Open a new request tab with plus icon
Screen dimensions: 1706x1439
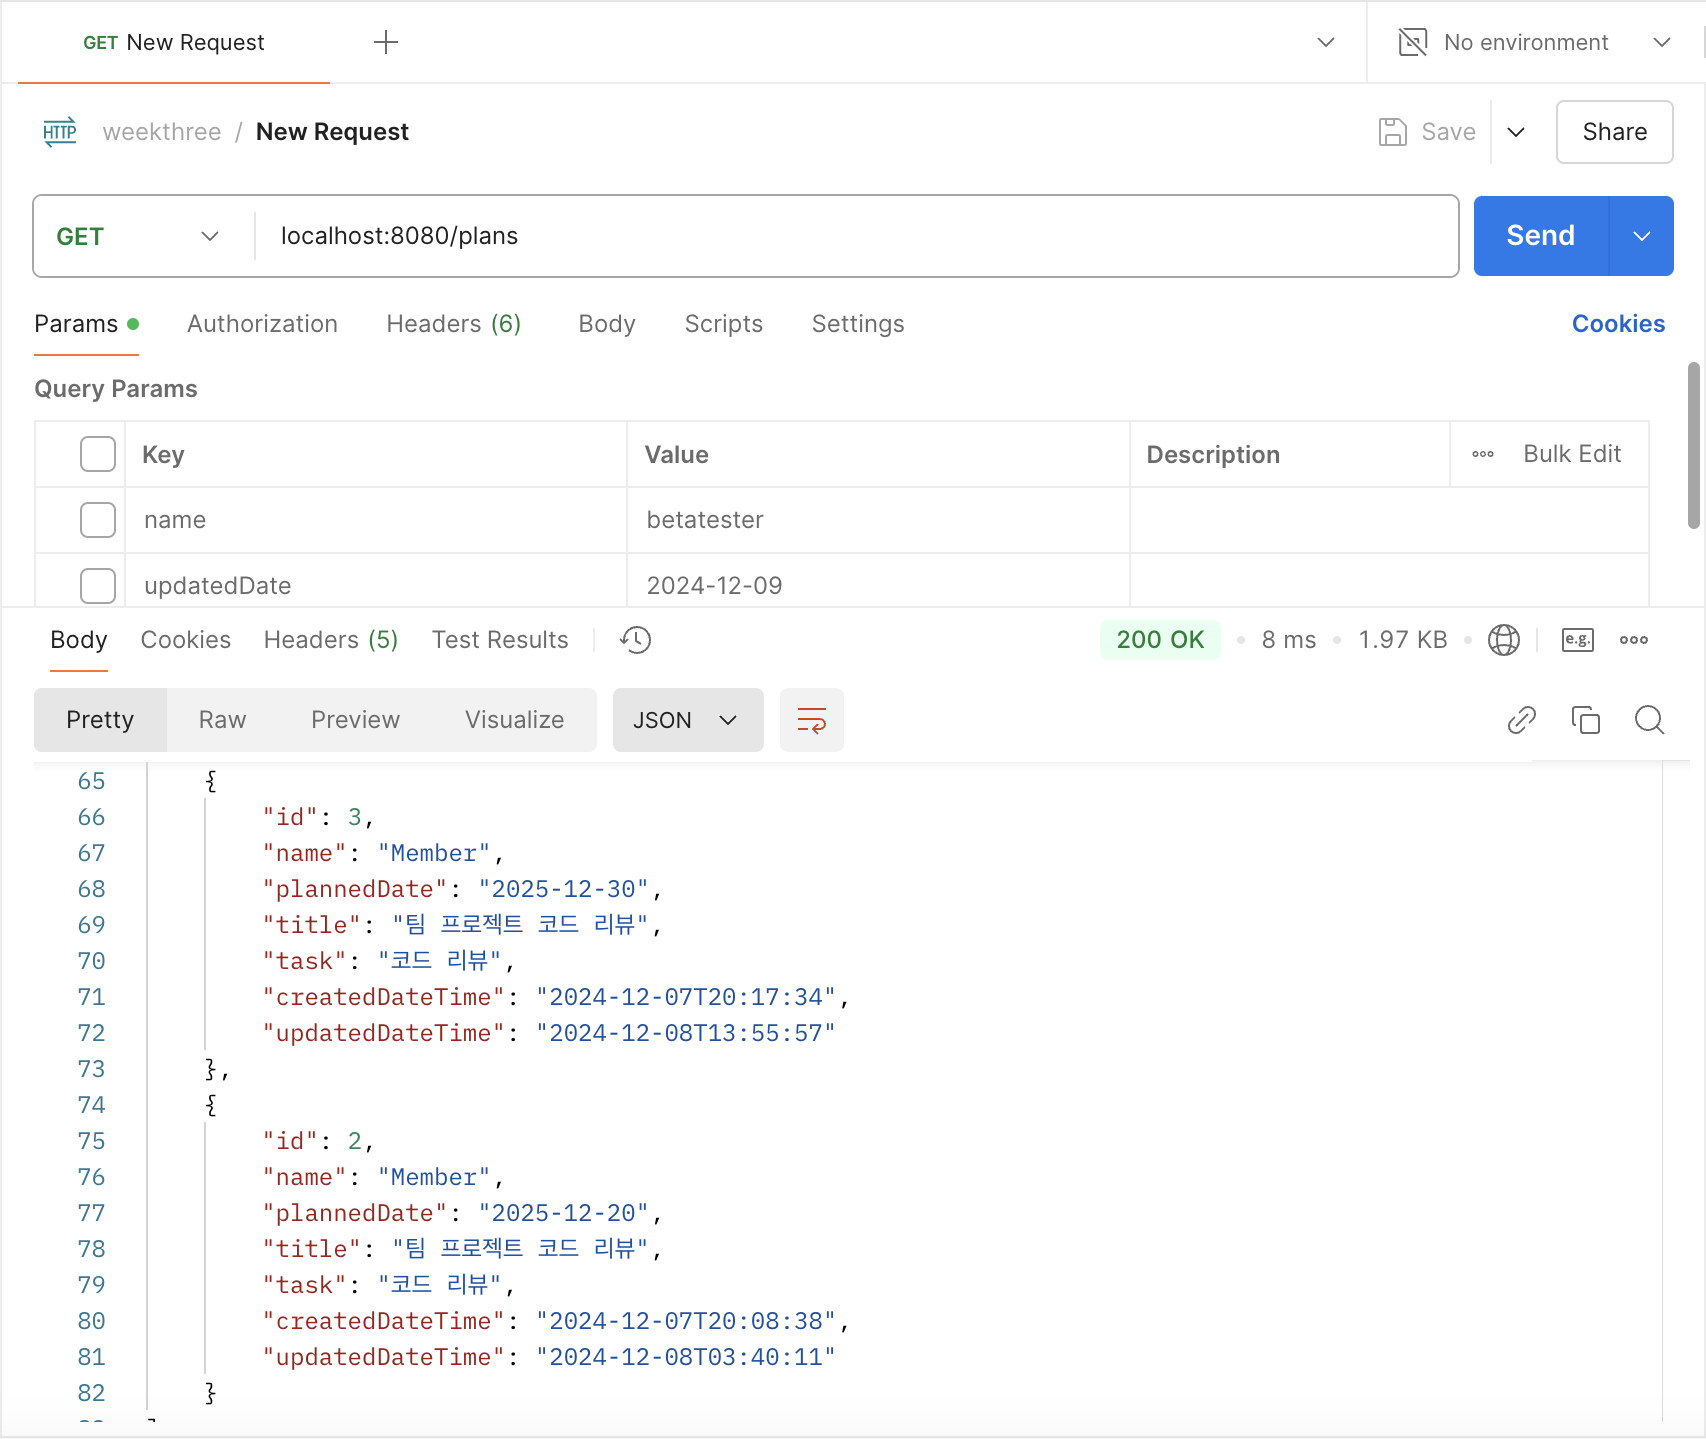click(386, 42)
